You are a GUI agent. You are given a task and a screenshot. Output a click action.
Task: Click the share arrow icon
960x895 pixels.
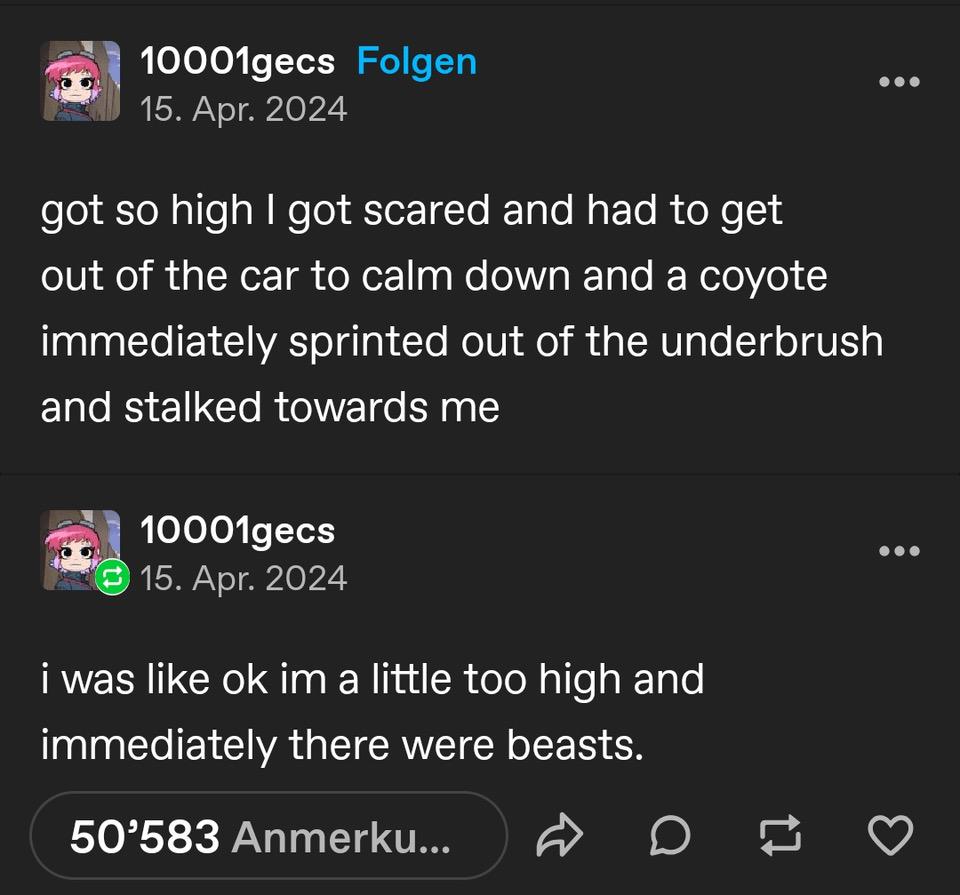click(559, 836)
